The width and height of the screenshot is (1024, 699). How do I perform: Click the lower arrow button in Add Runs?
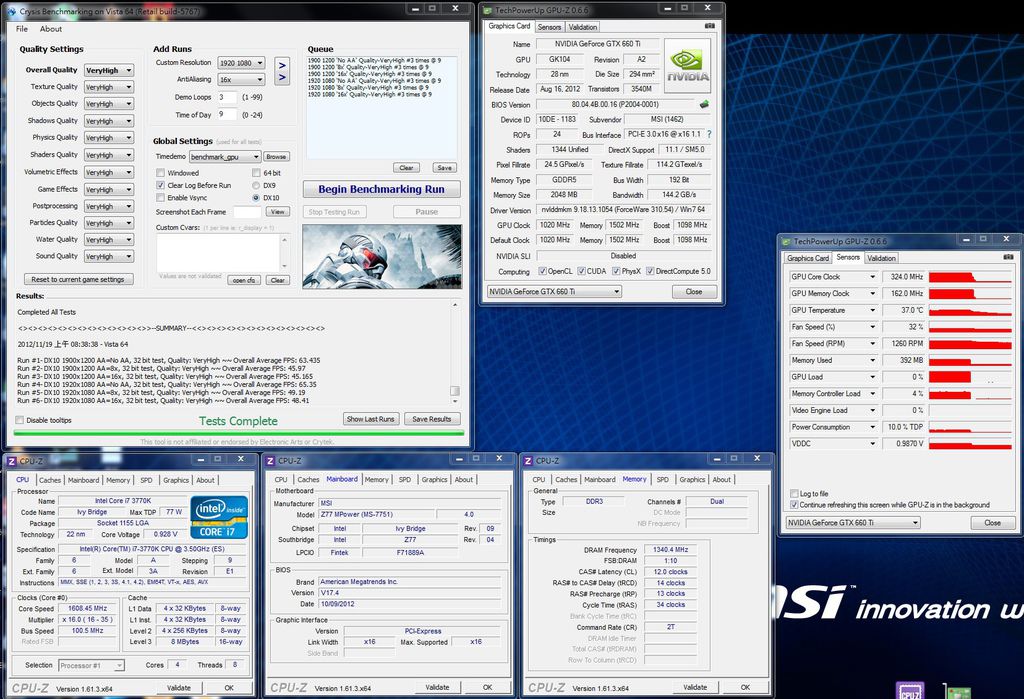282,78
